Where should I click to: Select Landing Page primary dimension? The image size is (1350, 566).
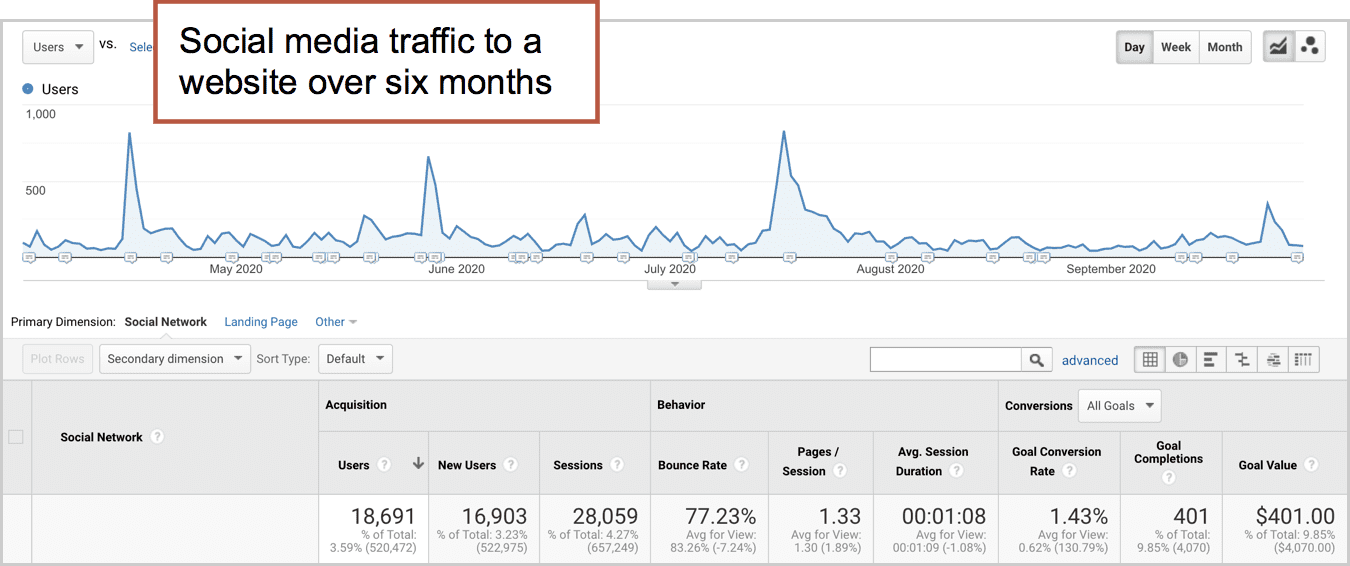pyautogui.click(x=261, y=322)
